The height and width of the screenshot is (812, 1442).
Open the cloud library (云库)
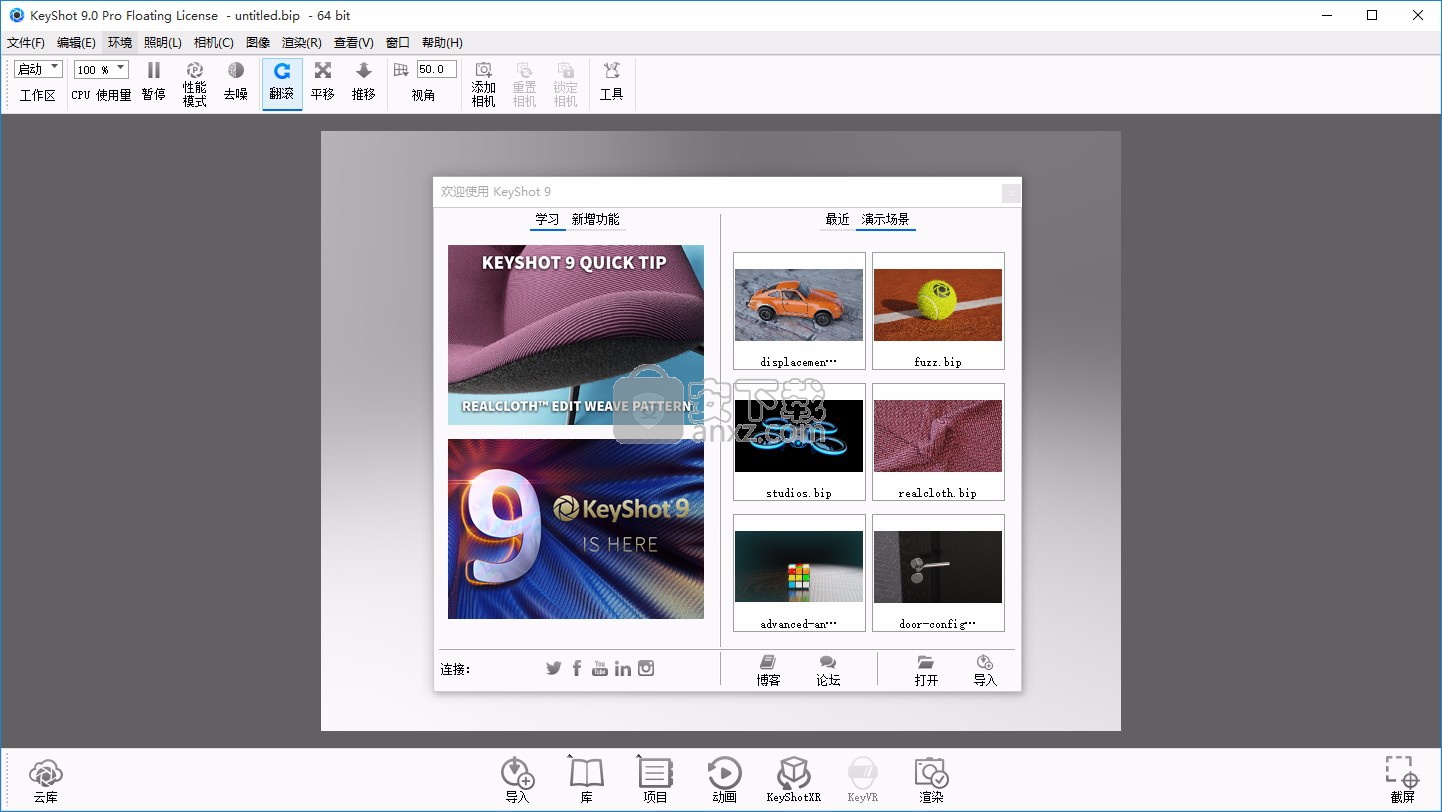(x=46, y=781)
